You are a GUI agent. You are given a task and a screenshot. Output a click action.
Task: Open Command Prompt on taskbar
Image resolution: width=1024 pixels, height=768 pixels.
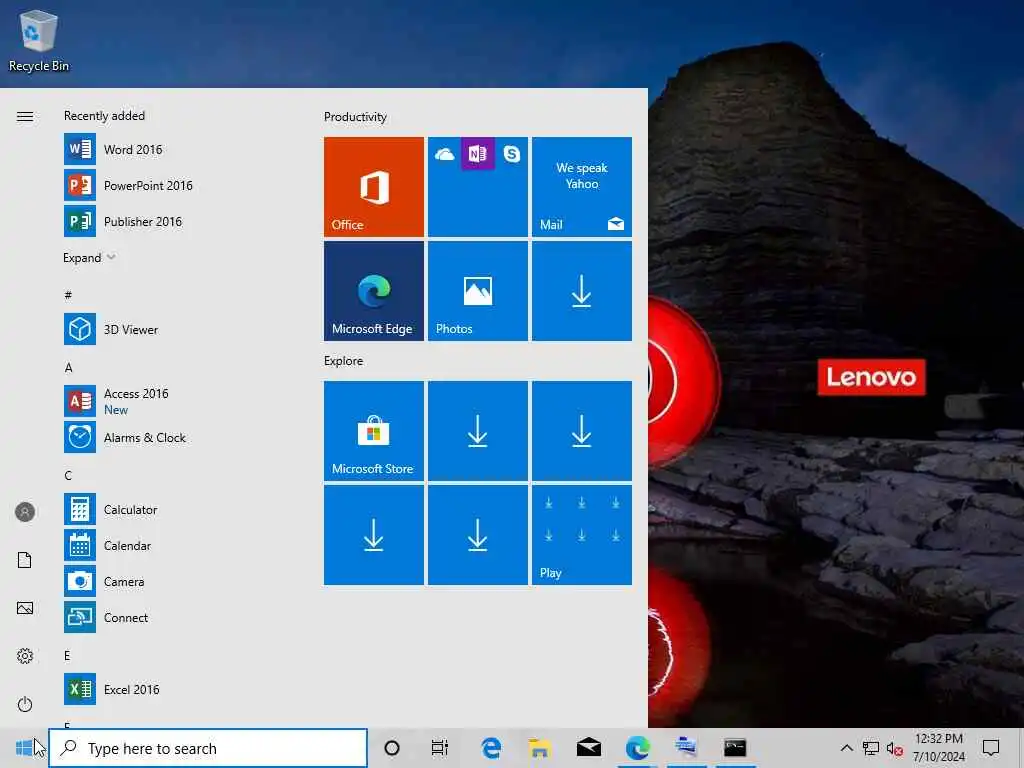(x=735, y=748)
